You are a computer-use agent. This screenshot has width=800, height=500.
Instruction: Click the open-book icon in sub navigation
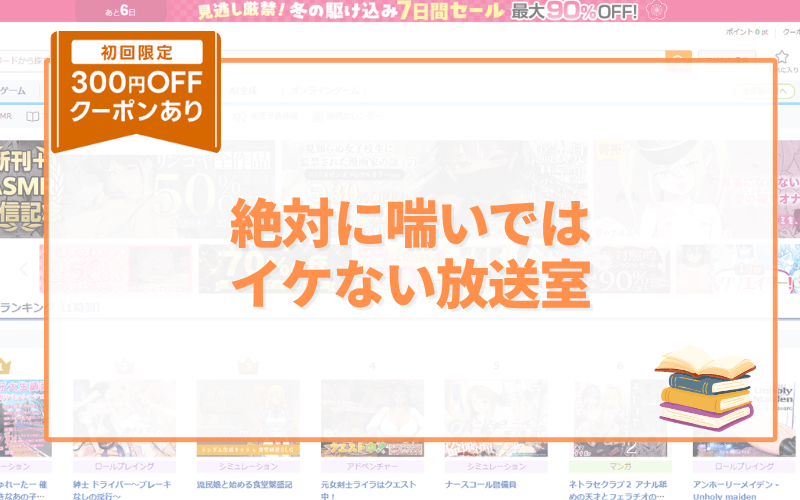(x=33, y=116)
